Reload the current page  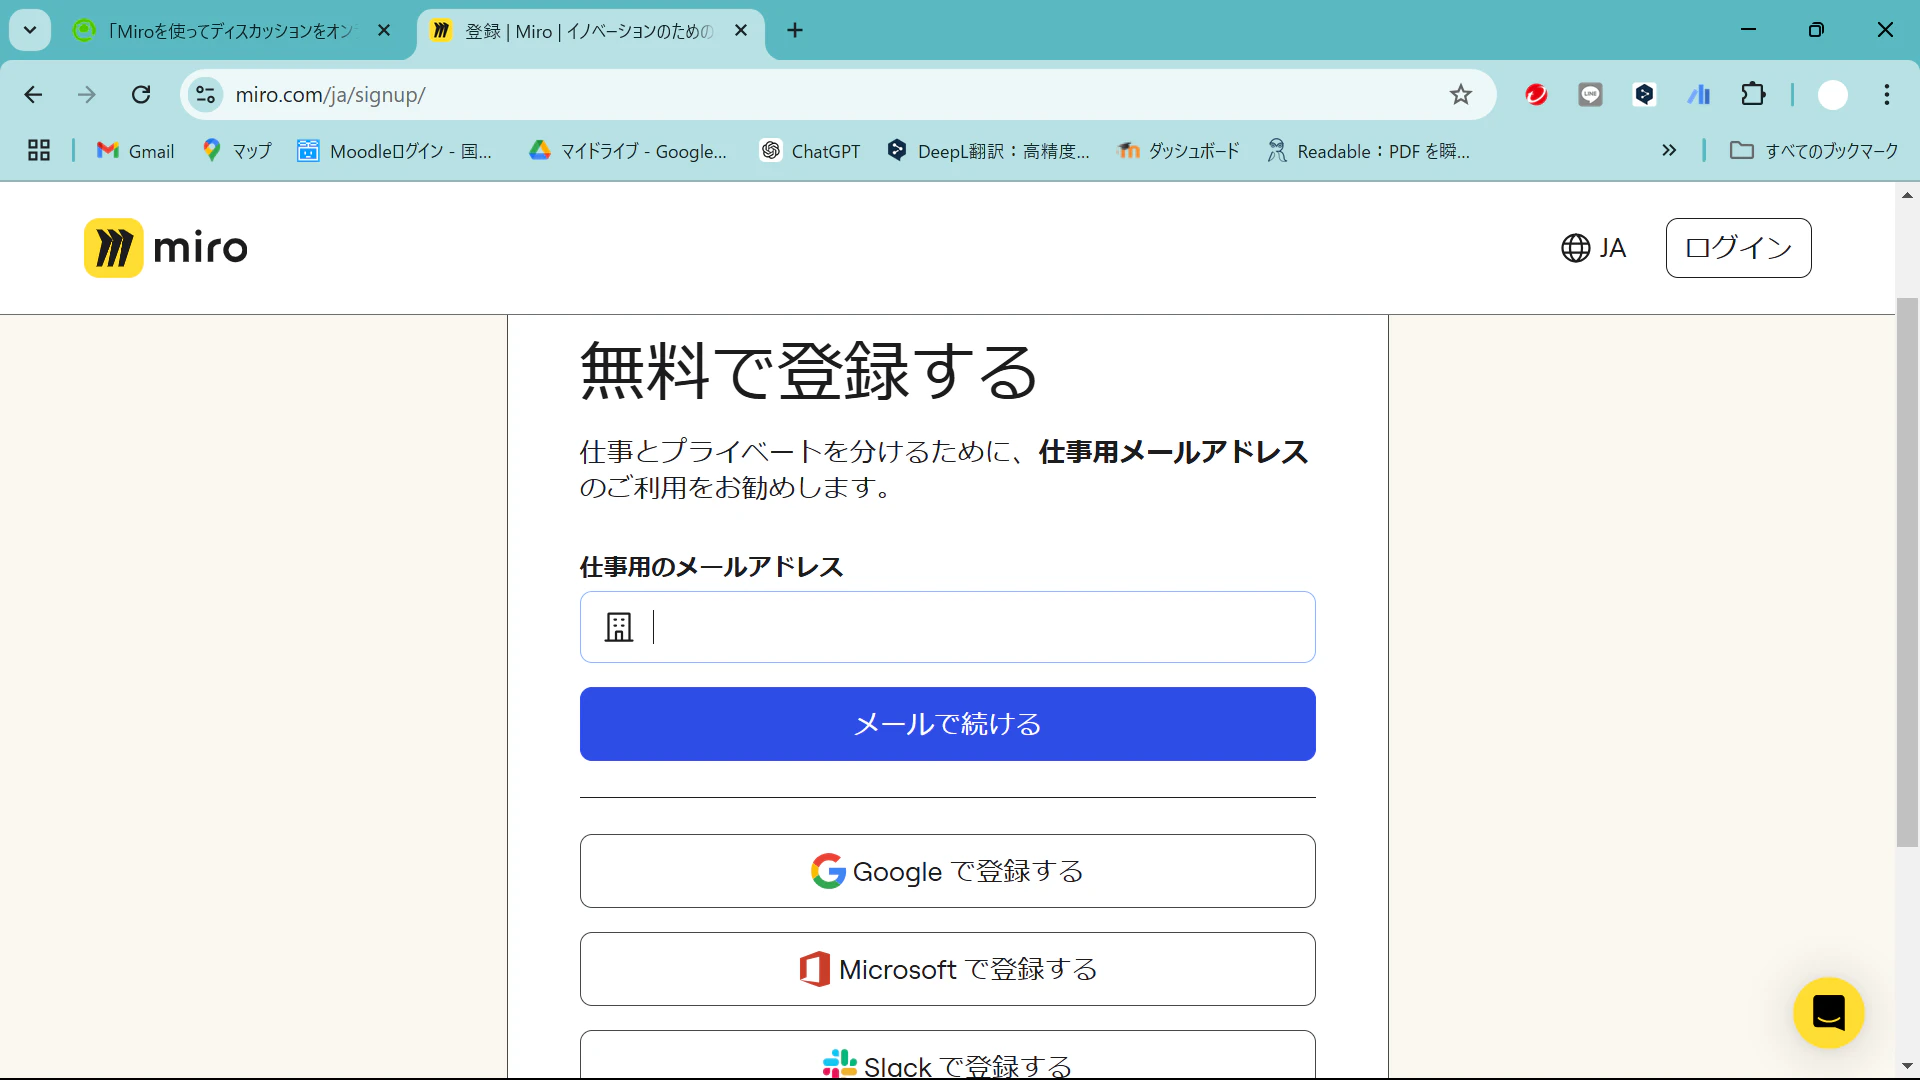[141, 95]
